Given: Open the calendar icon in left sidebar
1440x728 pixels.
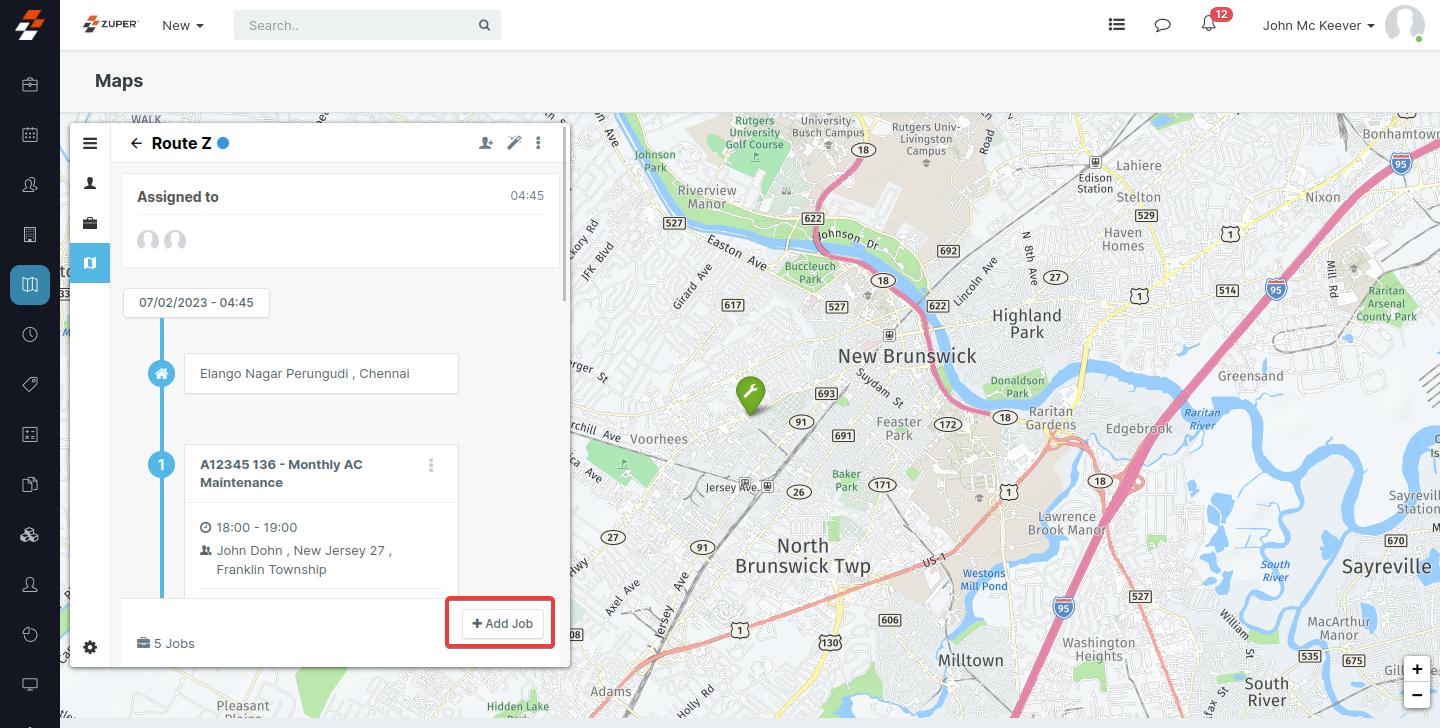Looking at the screenshot, I should coord(30,134).
